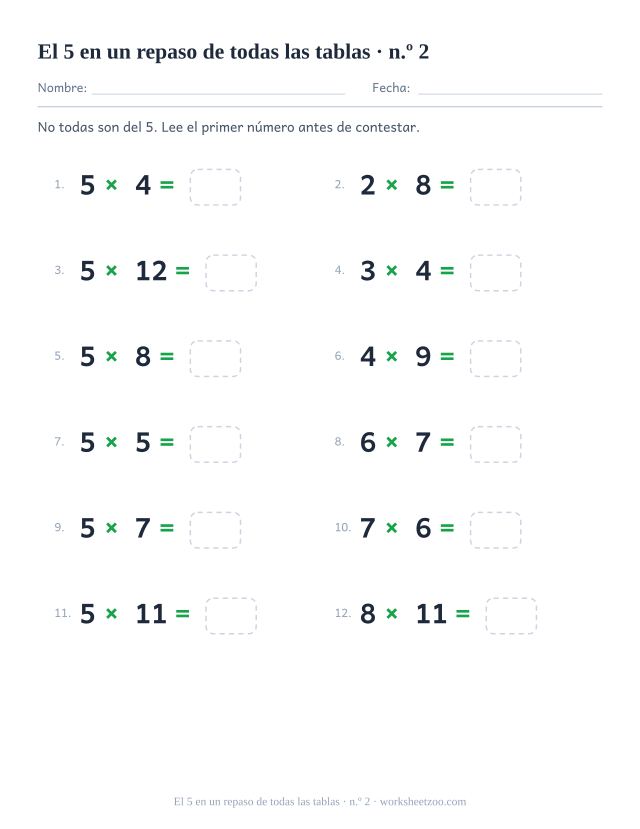Screen dimensions: 640x829
Task: Select the answer box for 5 × 5
Action: [x=215, y=444]
